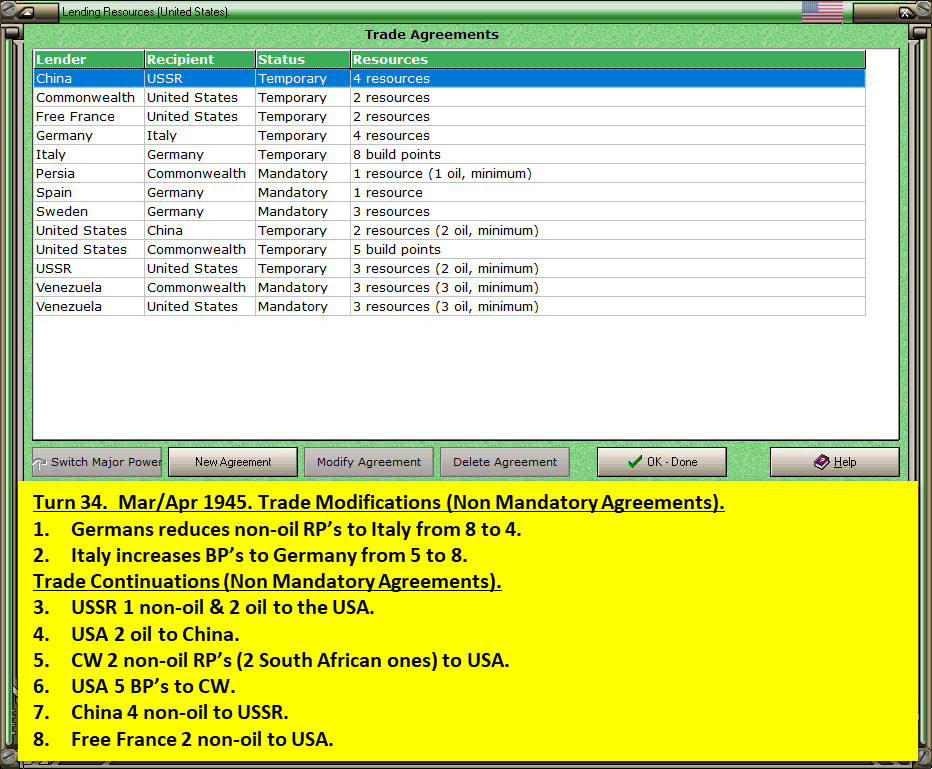
Task: Select the United States to Commonwealth row
Action: click(449, 250)
